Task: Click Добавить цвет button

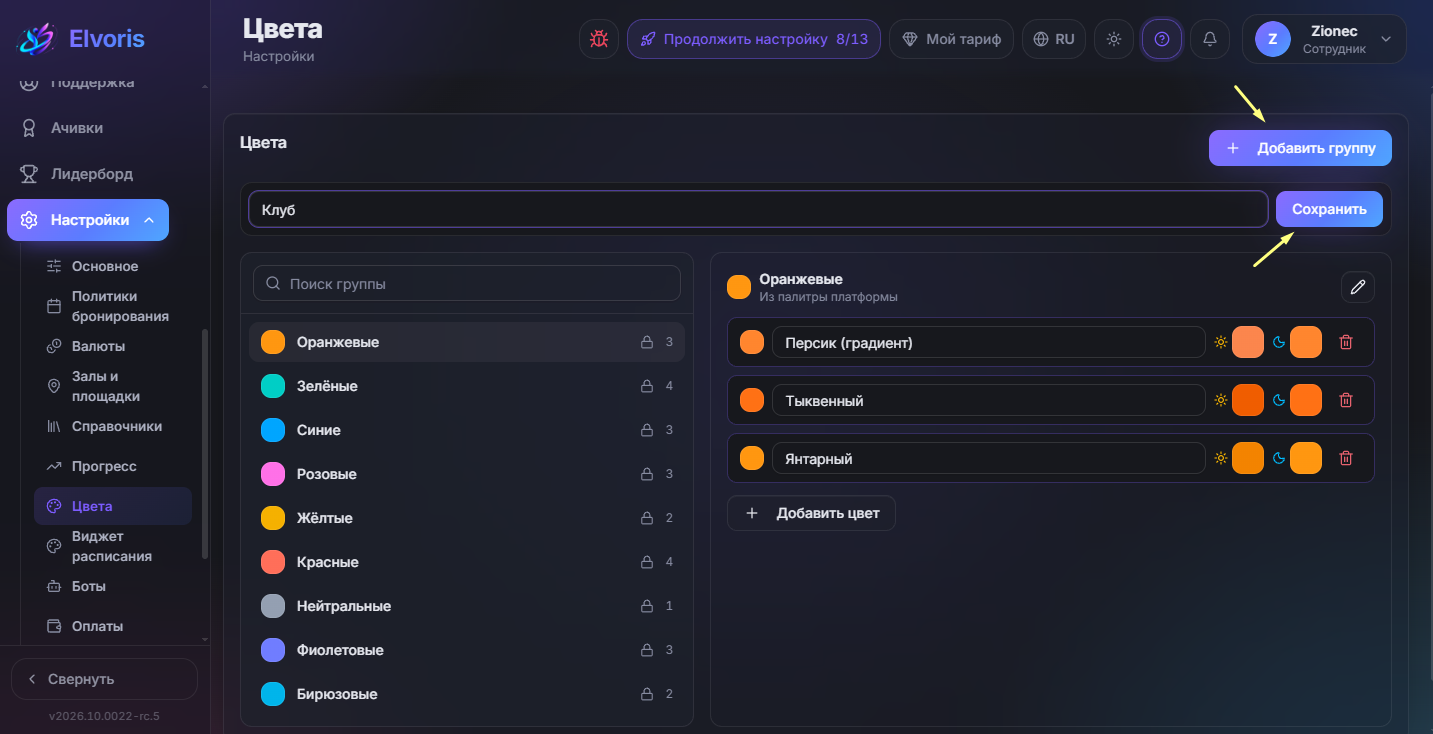Action: point(811,513)
